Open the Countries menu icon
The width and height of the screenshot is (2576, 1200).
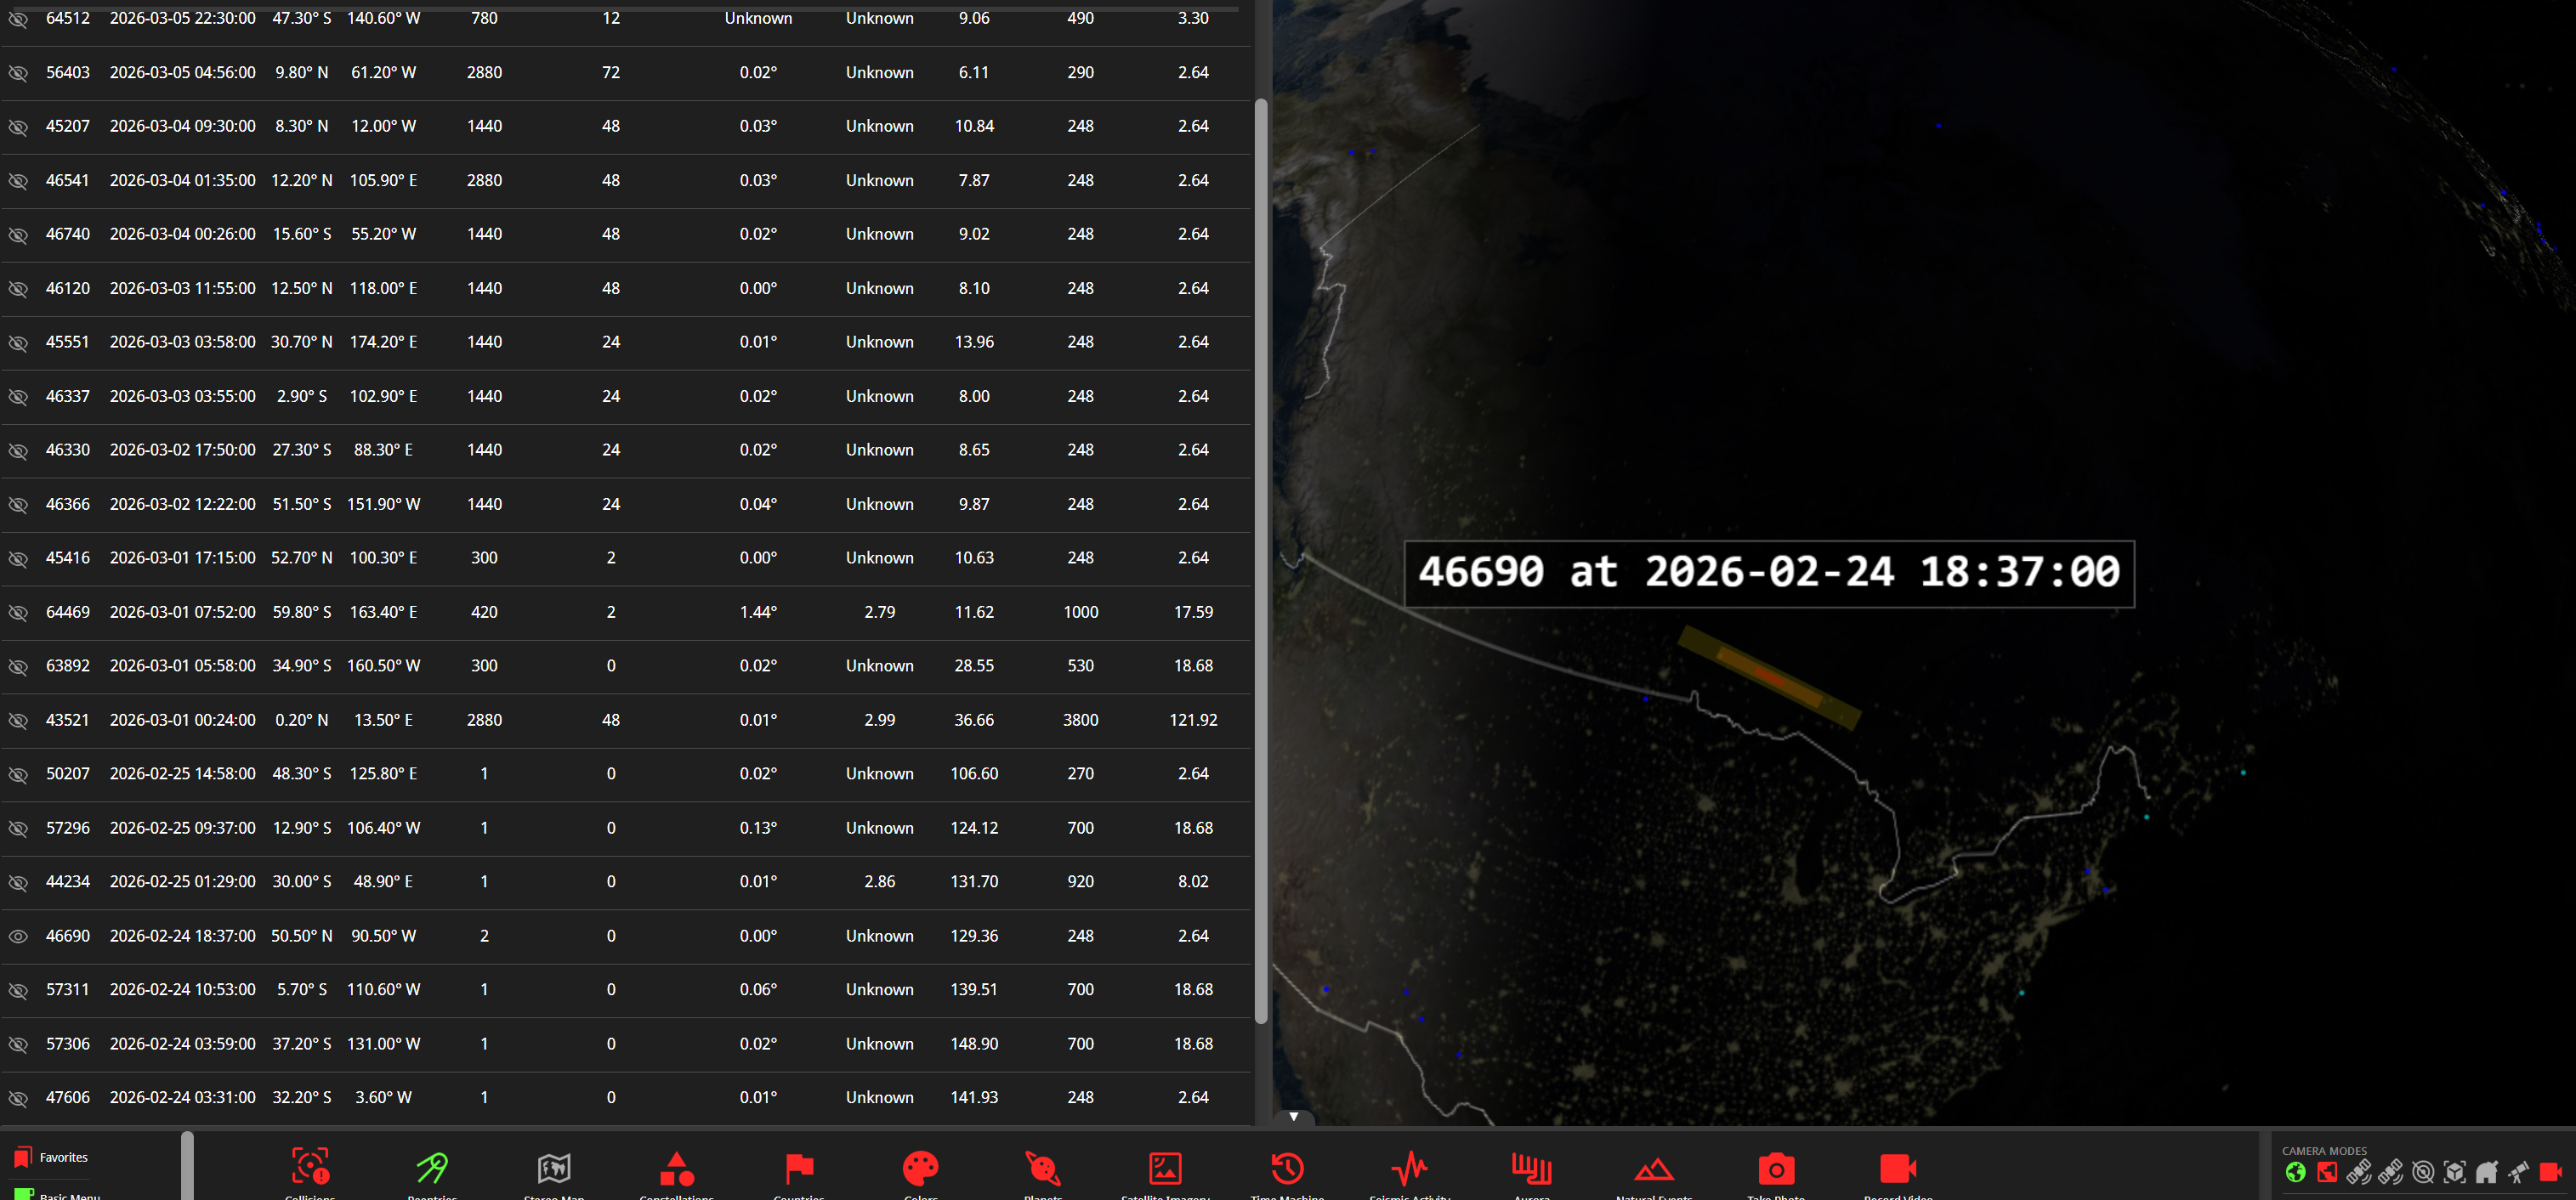click(799, 1167)
